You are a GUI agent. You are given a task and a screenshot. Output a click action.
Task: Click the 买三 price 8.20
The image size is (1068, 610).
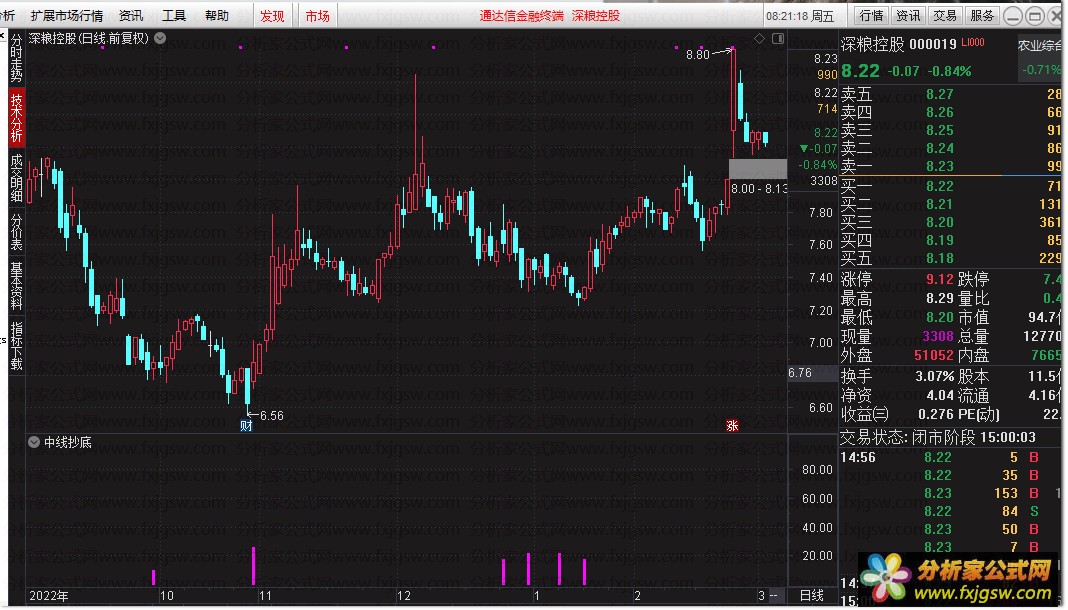939,223
